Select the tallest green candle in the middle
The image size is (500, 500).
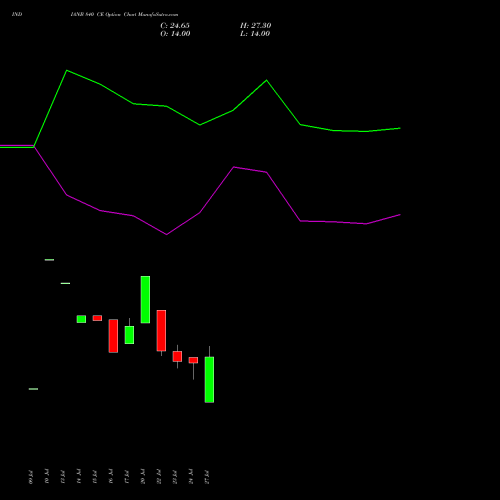tap(145, 299)
